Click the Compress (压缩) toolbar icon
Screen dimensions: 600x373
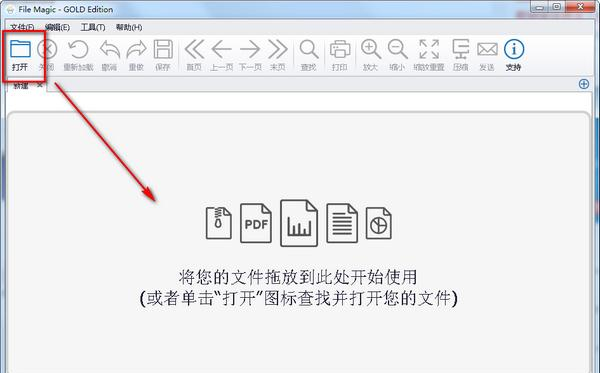[460, 49]
